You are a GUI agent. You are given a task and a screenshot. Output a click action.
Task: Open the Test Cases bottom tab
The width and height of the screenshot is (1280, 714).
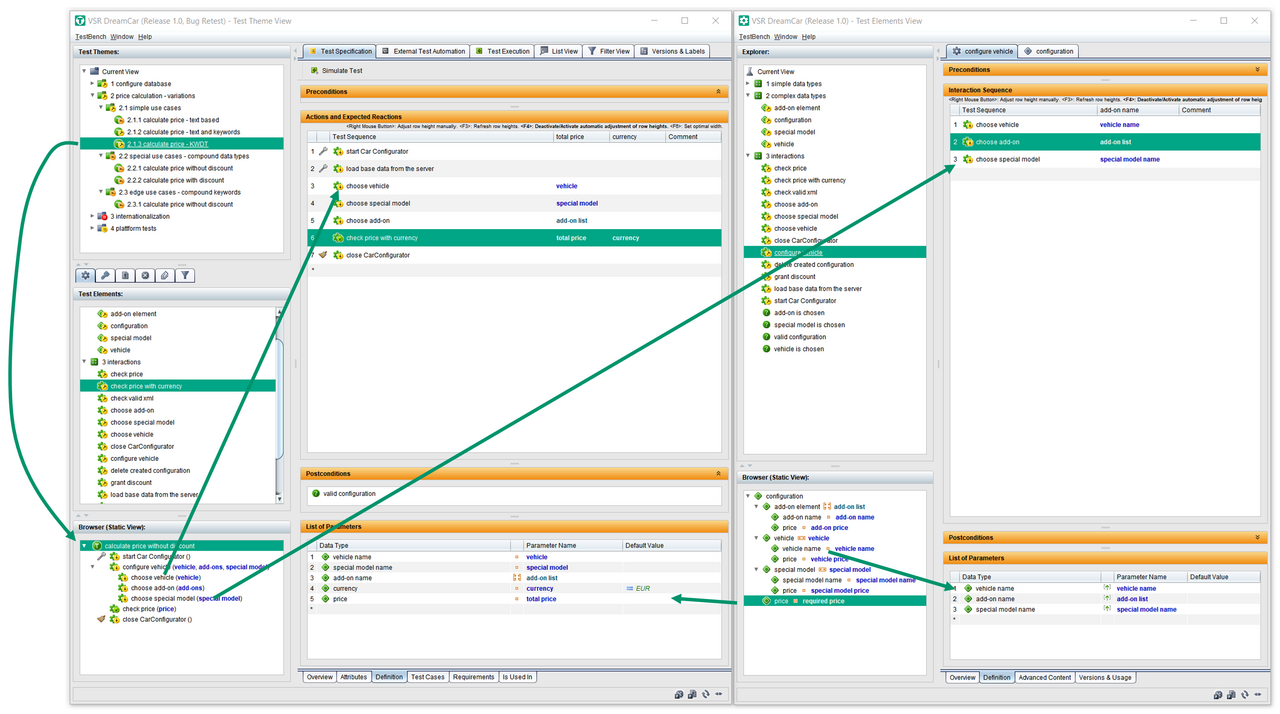point(427,677)
